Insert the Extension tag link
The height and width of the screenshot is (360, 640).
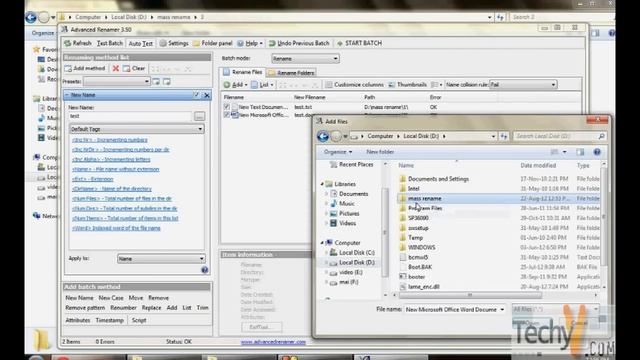(x=93, y=179)
